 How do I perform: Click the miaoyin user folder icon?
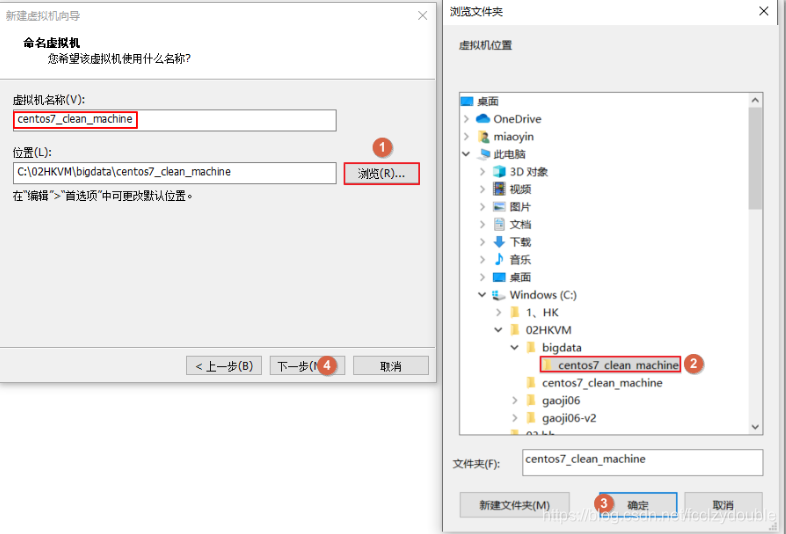pyautogui.click(x=483, y=136)
